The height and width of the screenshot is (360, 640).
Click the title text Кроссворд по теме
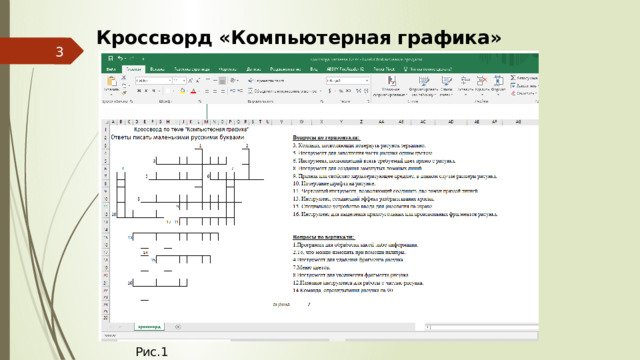pyautogui.click(x=191, y=129)
